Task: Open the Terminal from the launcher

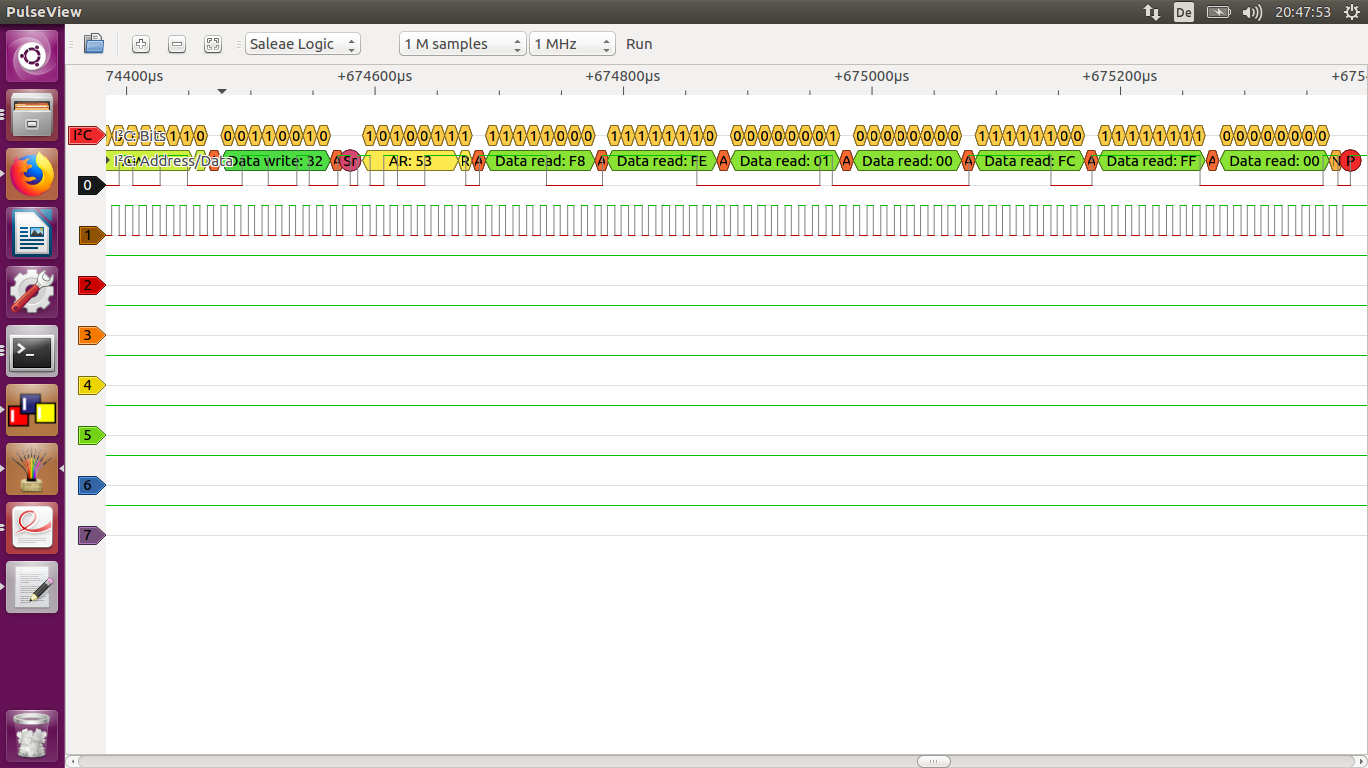Action: click(x=32, y=350)
